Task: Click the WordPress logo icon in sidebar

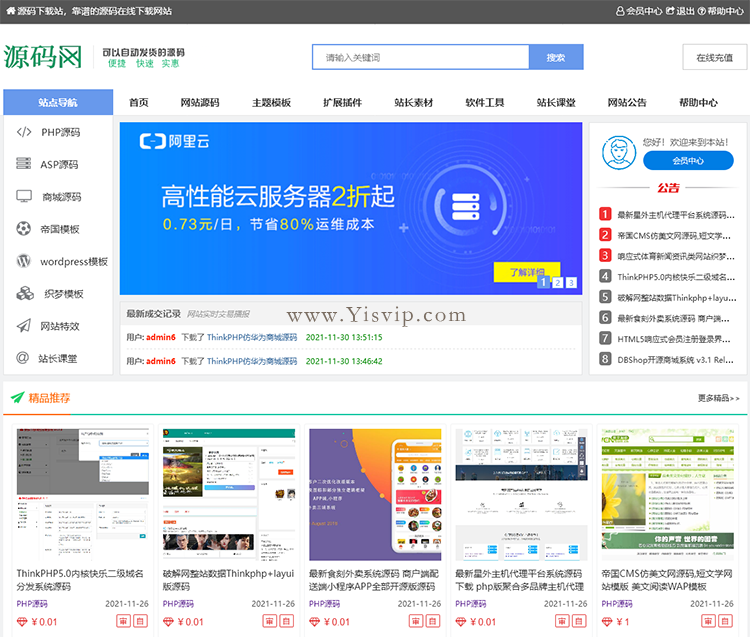Action: pyautogui.click(x=23, y=261)
